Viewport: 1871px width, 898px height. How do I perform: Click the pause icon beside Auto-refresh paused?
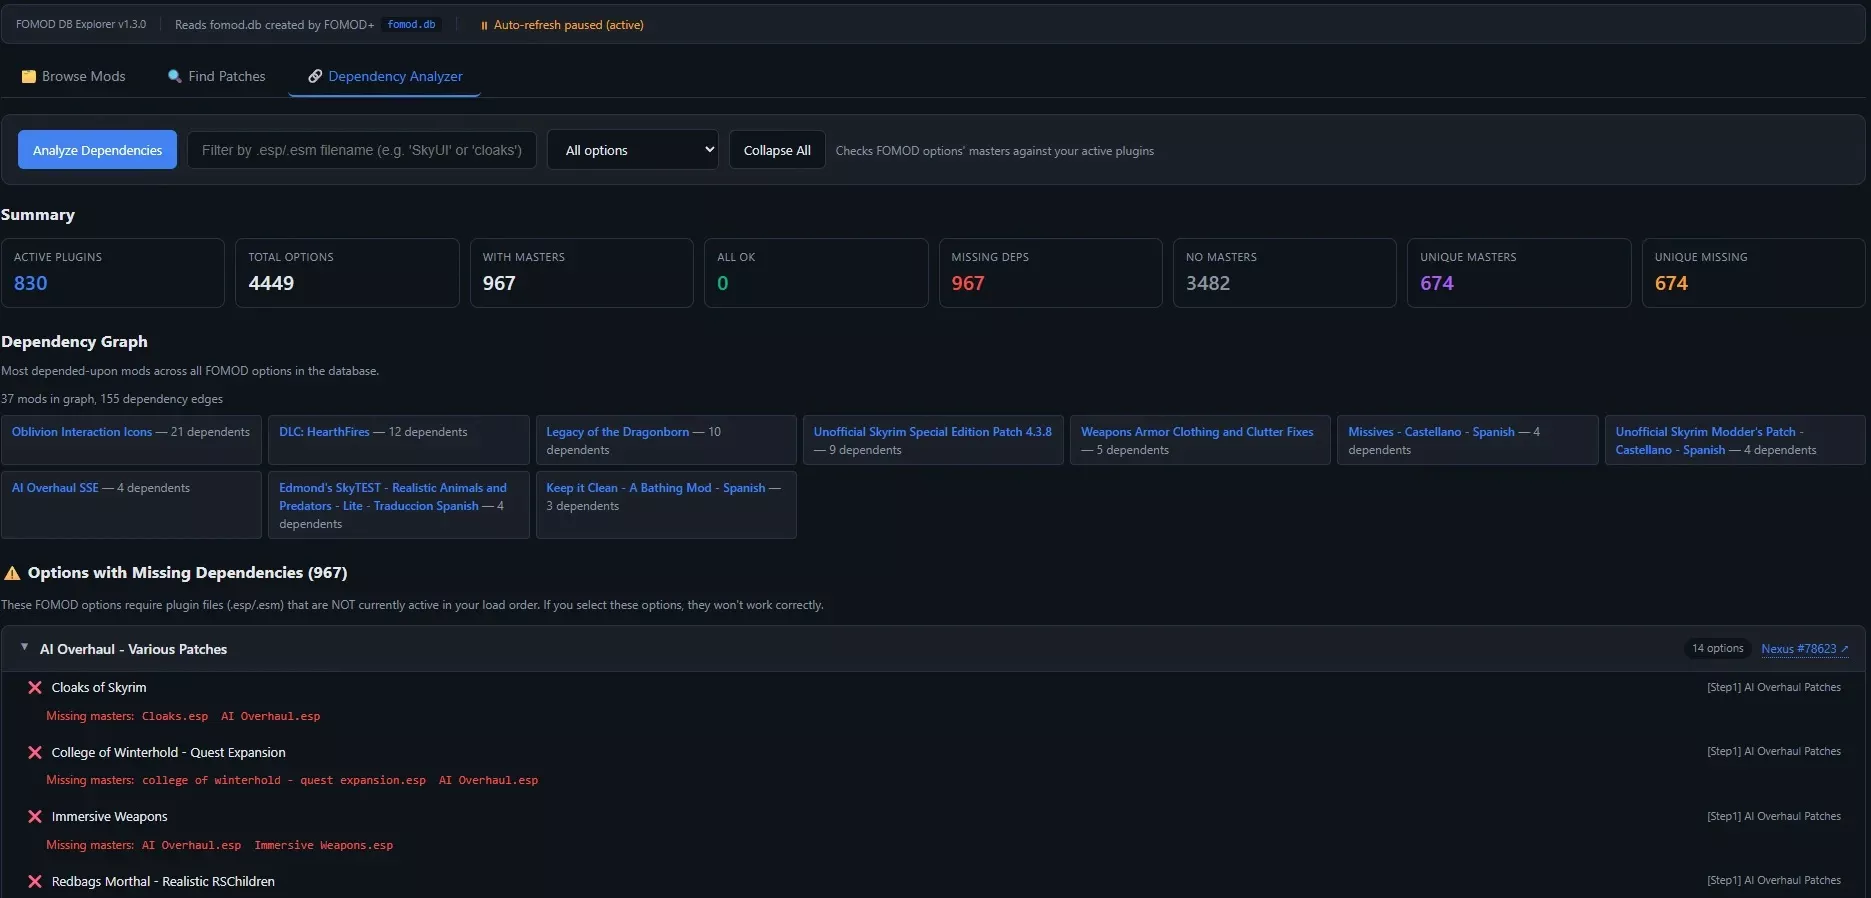click(484, 25)
